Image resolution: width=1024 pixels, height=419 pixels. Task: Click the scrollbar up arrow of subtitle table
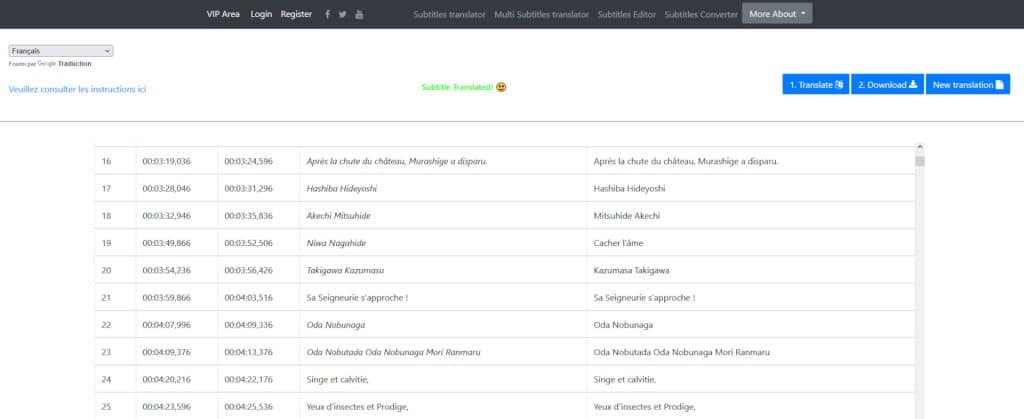[919, 148]
